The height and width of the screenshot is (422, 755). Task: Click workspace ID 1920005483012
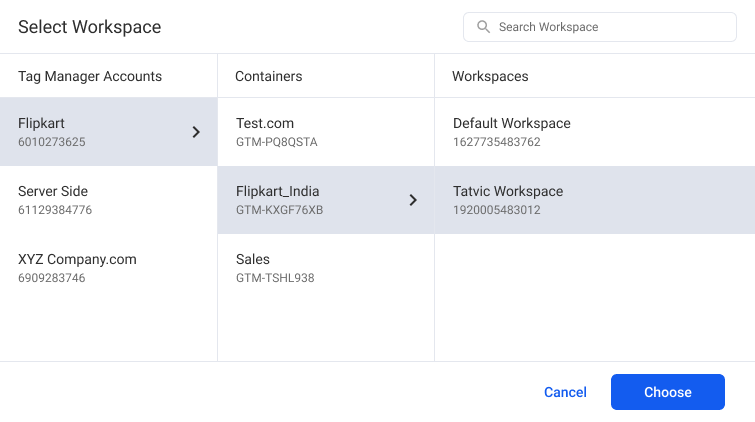point(496,210)
